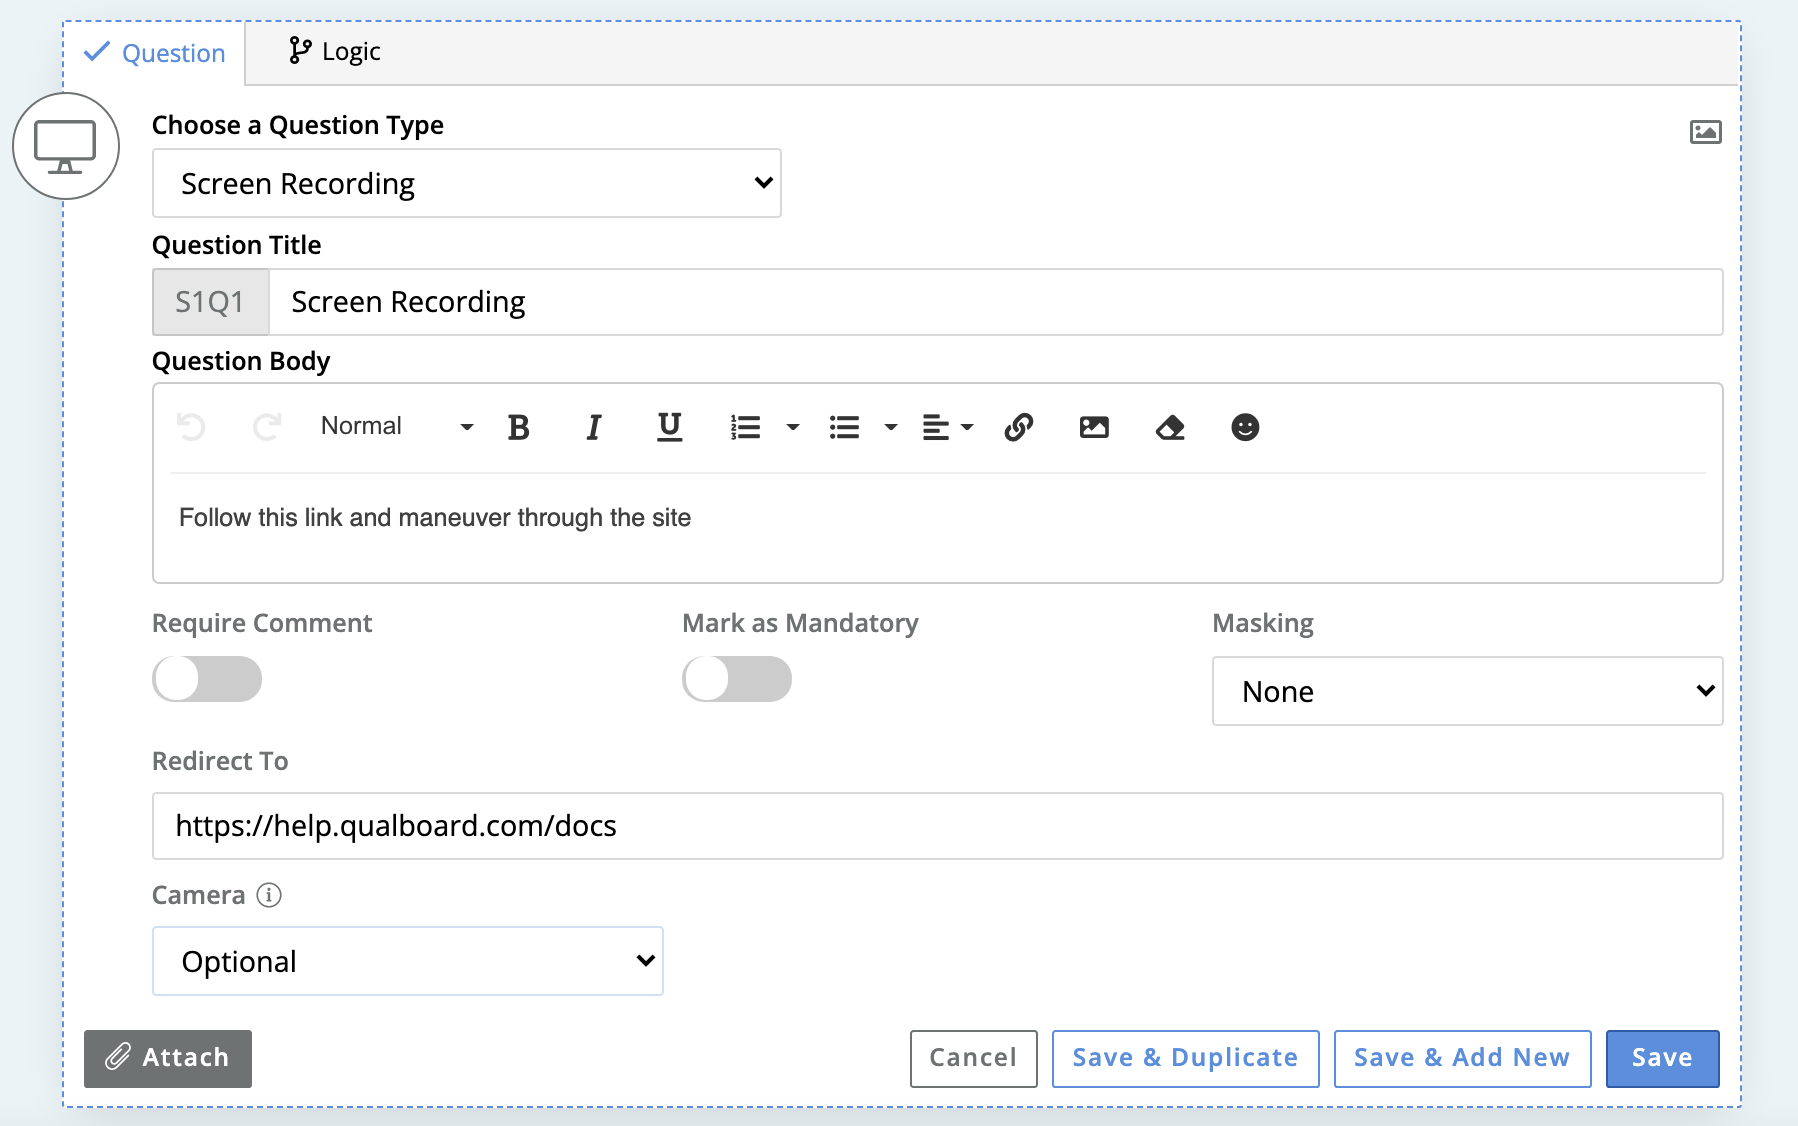1798x1126 pixels.
Task: Click the Cancel button
Action: 973,1058
